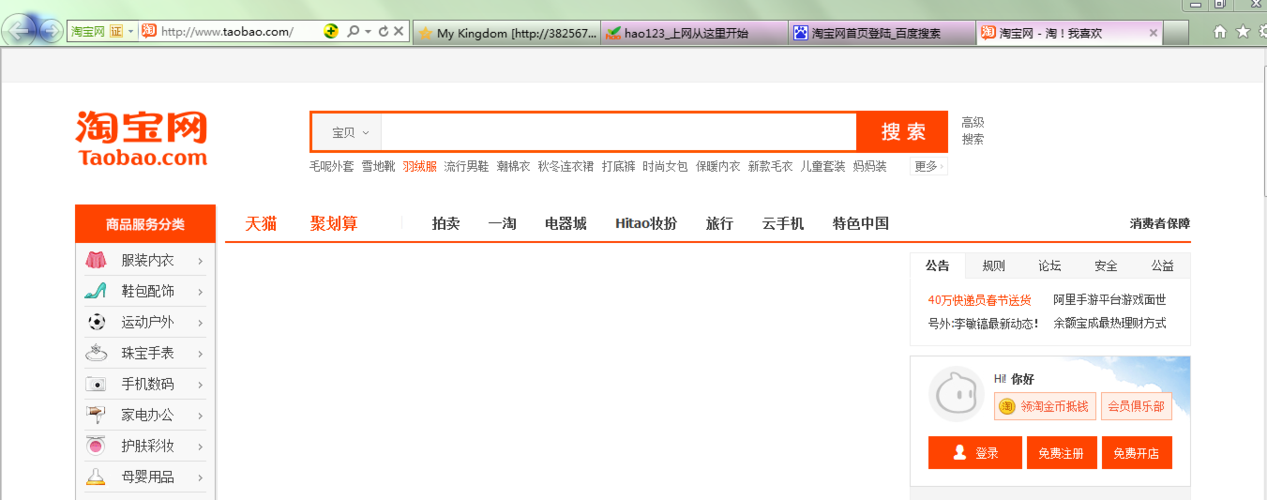Refresh the page using the reload icon

point(383,32)
